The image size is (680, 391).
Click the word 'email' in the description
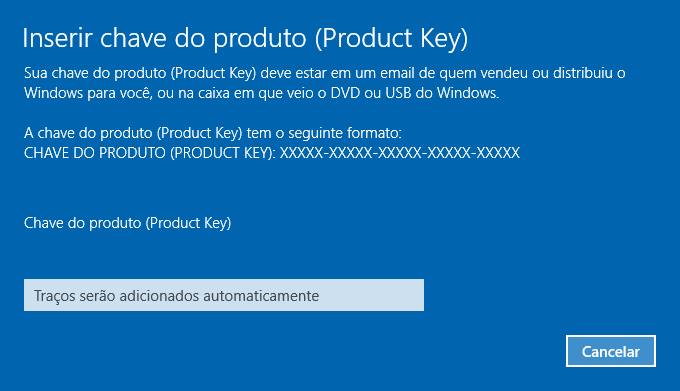(x=397, y=73)
